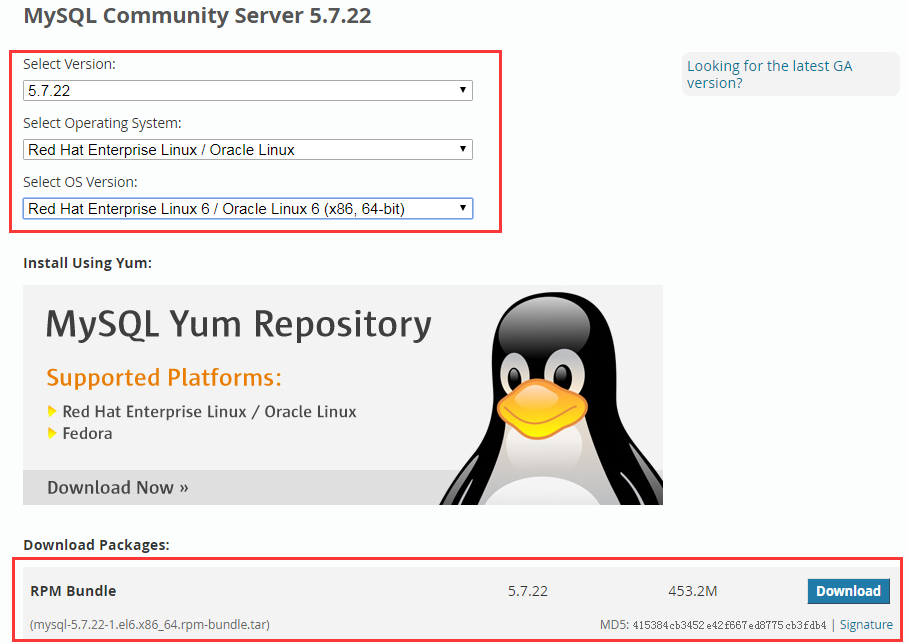The image size is (908, 644).
Task: Click the blue Download button for RPM Bundle
Action: [848, 591]
